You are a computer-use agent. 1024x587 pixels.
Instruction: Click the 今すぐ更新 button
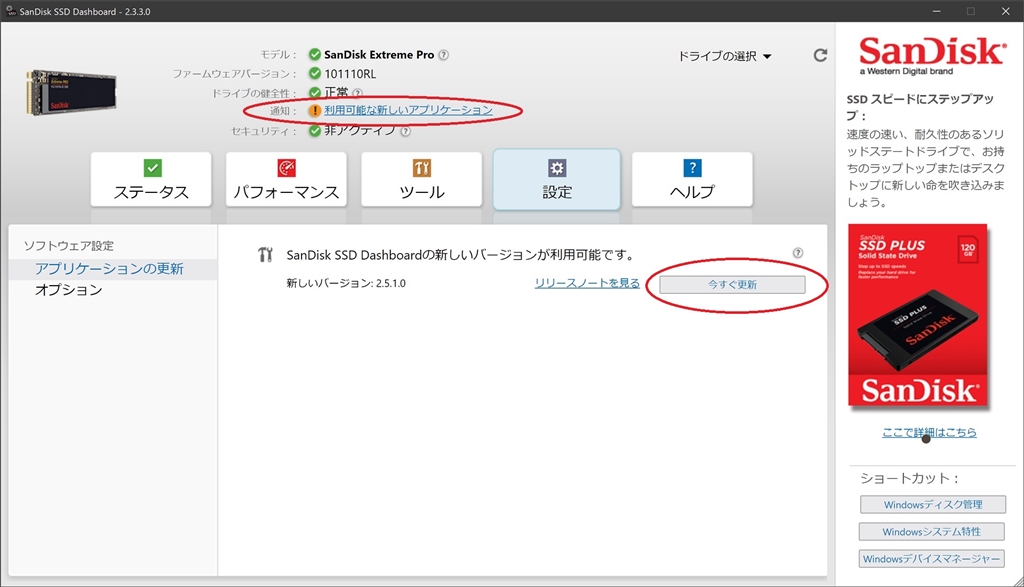tap(732, 285)
